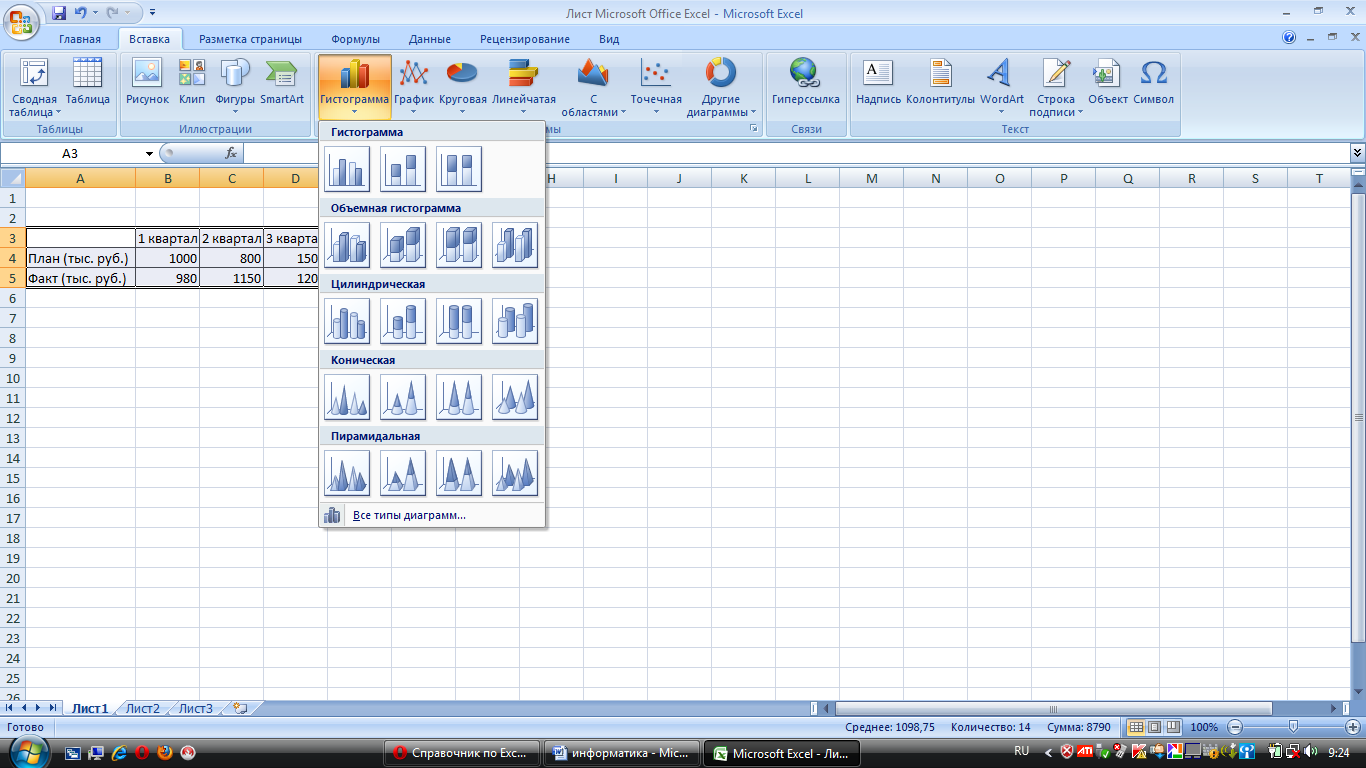This screenshot has height=768, width=1366.
Task: Click insert function fx button
Action: (x=231, y=153)
